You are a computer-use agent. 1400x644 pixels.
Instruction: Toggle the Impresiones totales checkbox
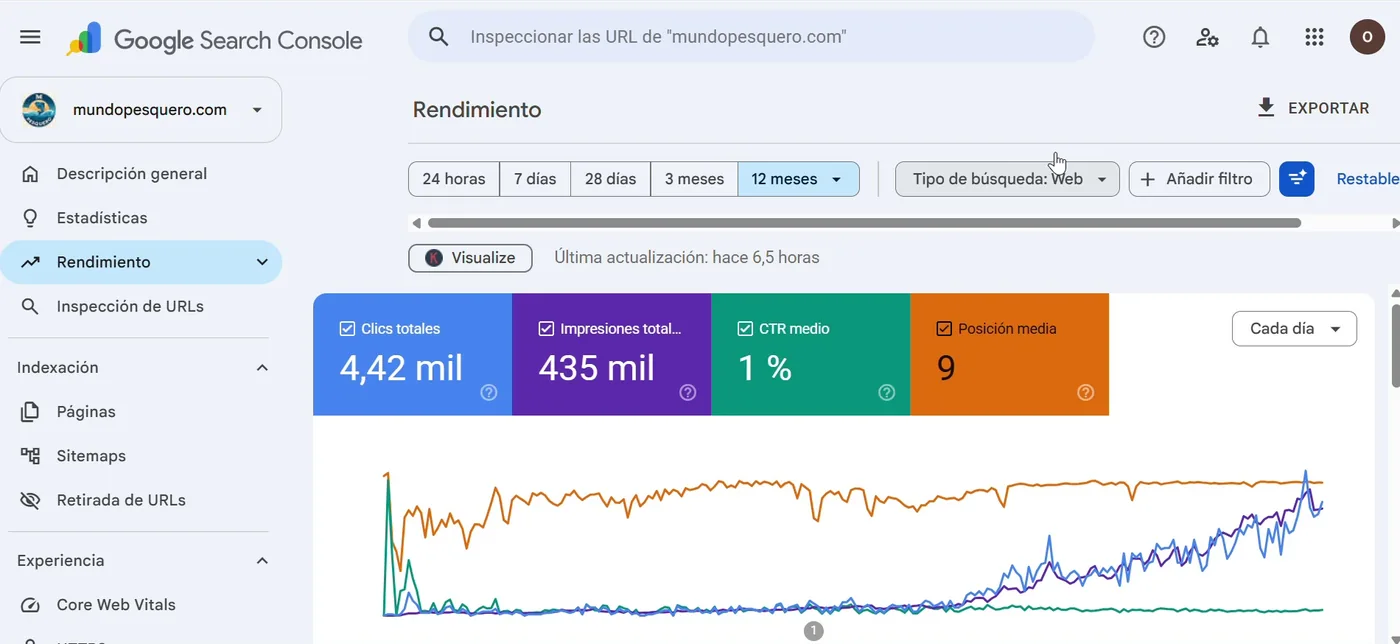coord(546,328)
